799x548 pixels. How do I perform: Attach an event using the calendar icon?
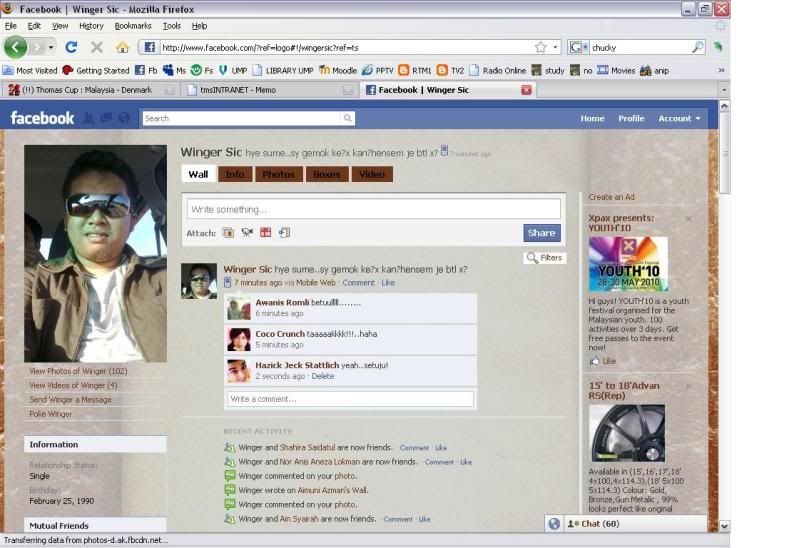click(x=265, y=233)
